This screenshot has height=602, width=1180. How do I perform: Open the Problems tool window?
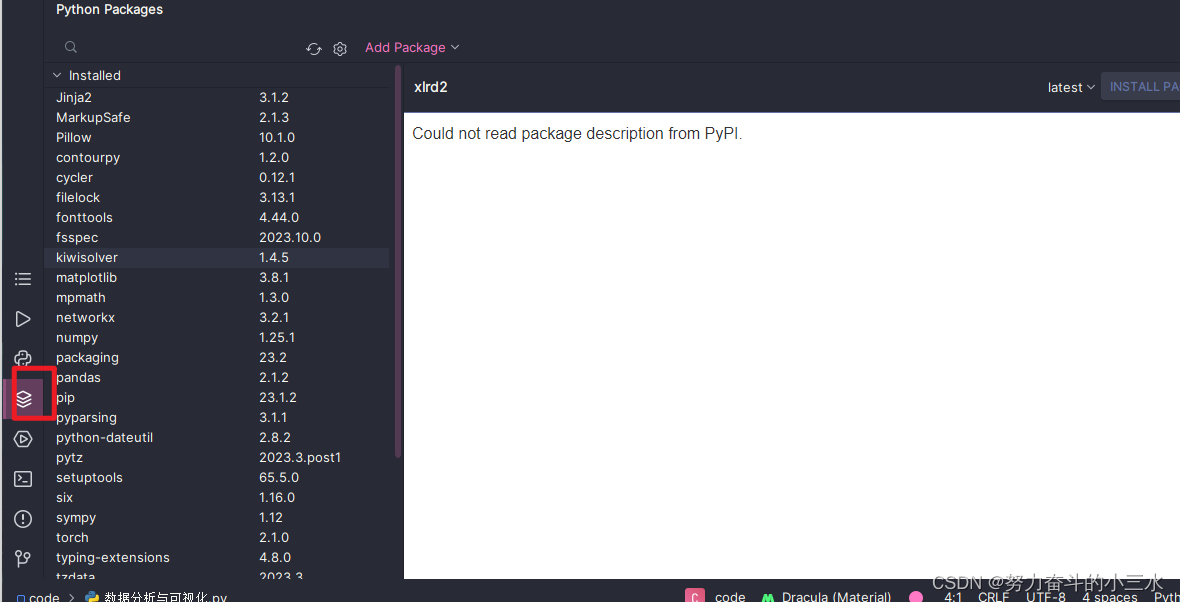pyautogui.click(x=23, y=518)
